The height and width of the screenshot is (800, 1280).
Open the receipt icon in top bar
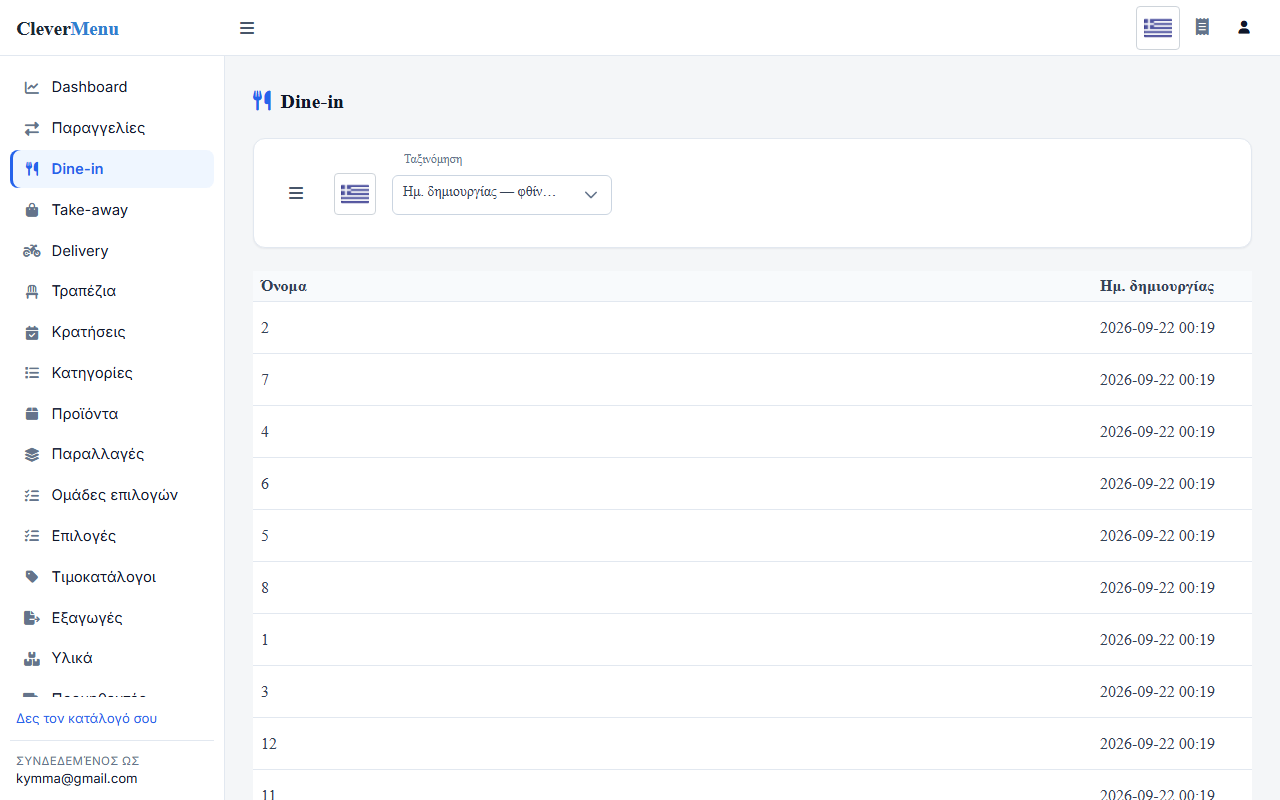coord(1202,27)
